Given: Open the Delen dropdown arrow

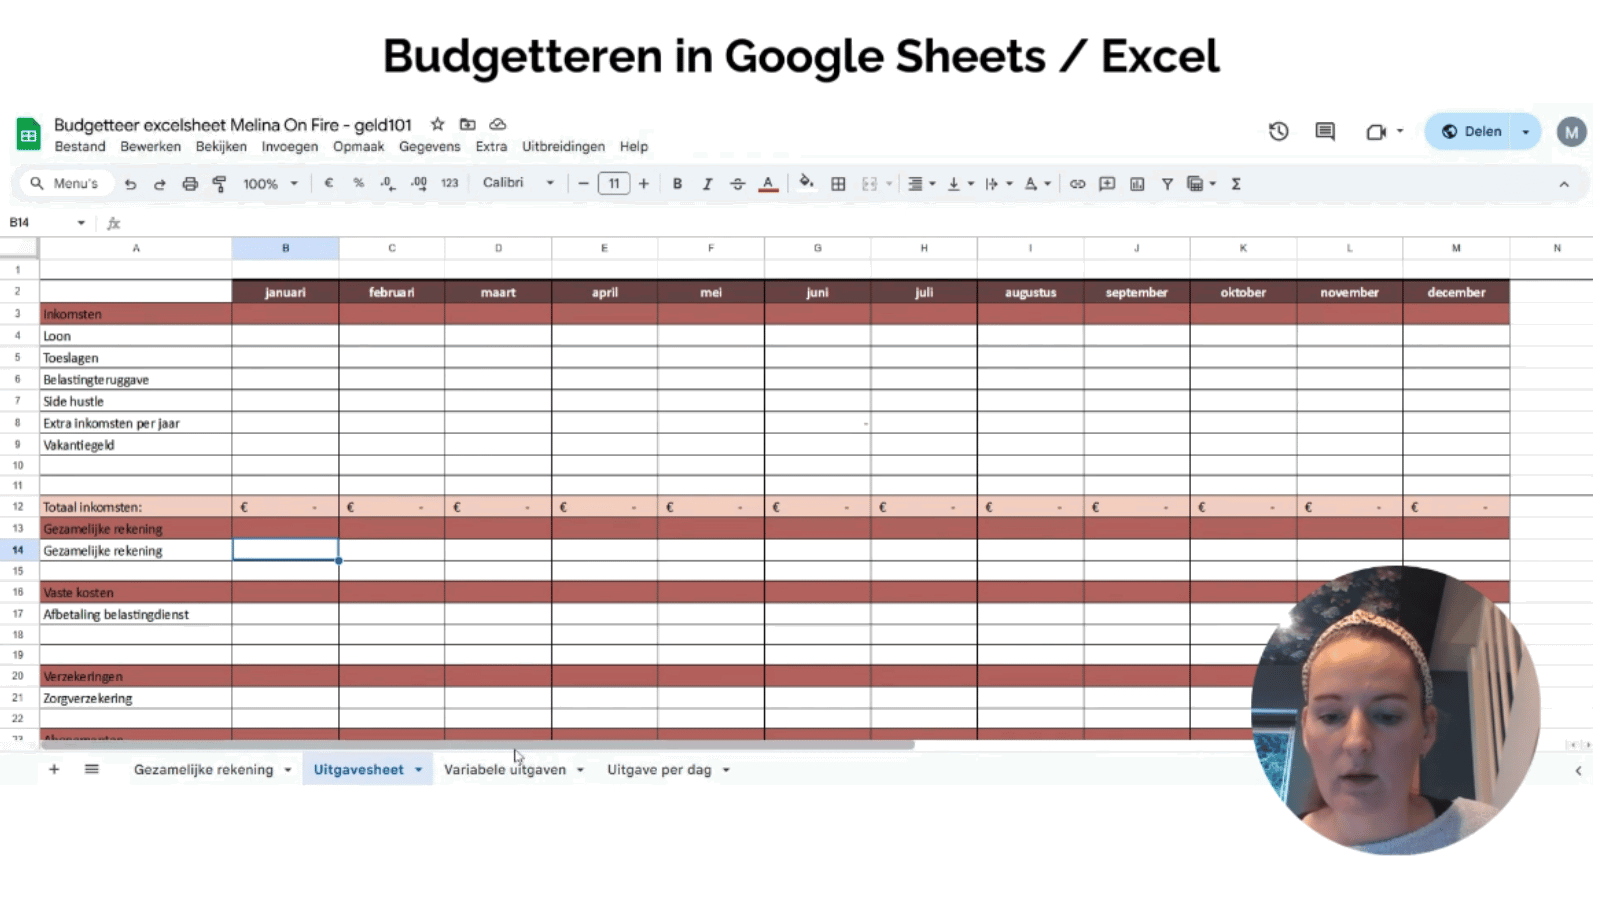Looking at the screenshot, I should pos(1526,131).
